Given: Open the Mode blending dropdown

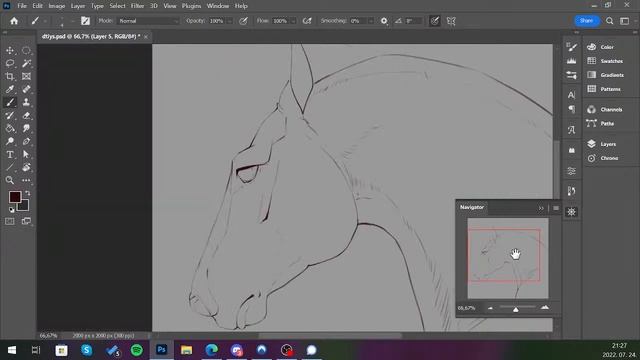Looking at the screenshot, I should point(148,21).
